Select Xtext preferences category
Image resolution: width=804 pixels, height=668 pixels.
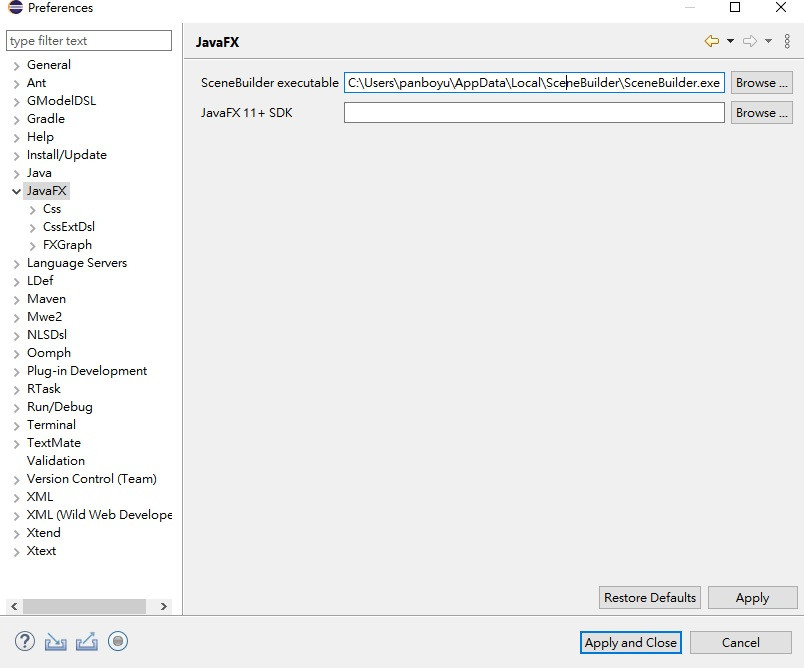coord(42,551)
